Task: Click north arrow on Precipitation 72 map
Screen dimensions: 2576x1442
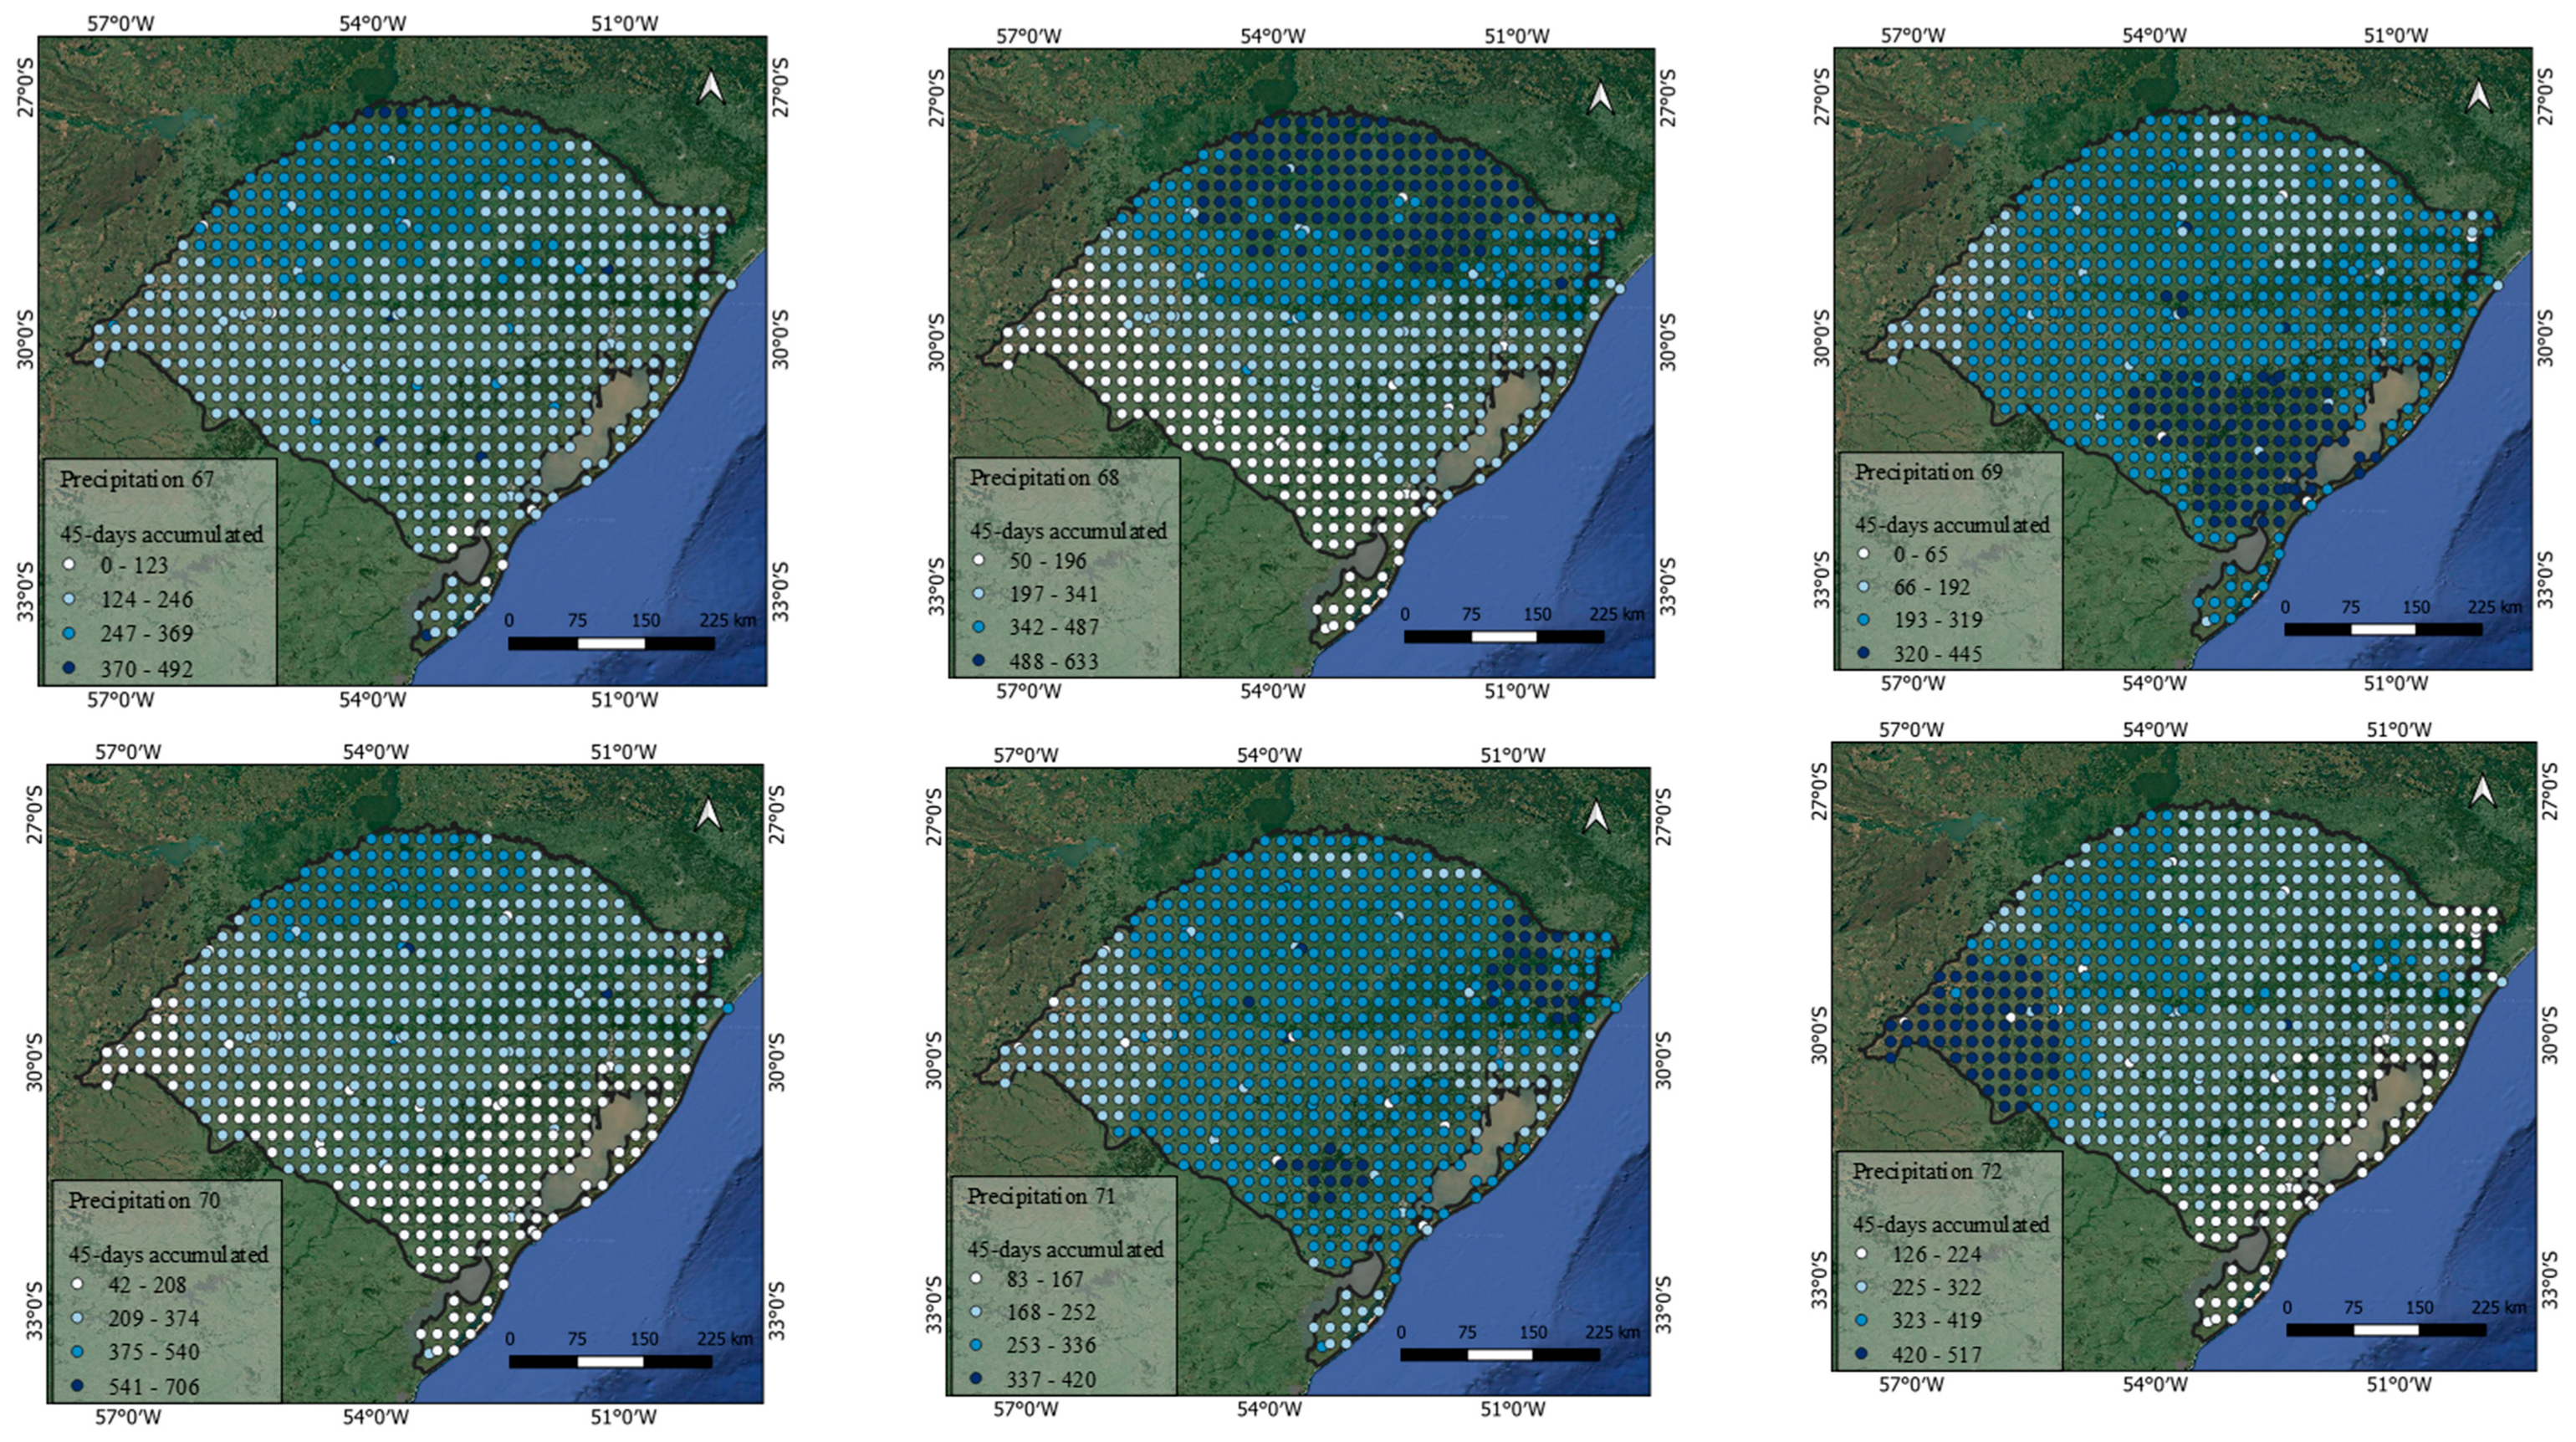Action: pyautogui.click(x=2483, y=791)
